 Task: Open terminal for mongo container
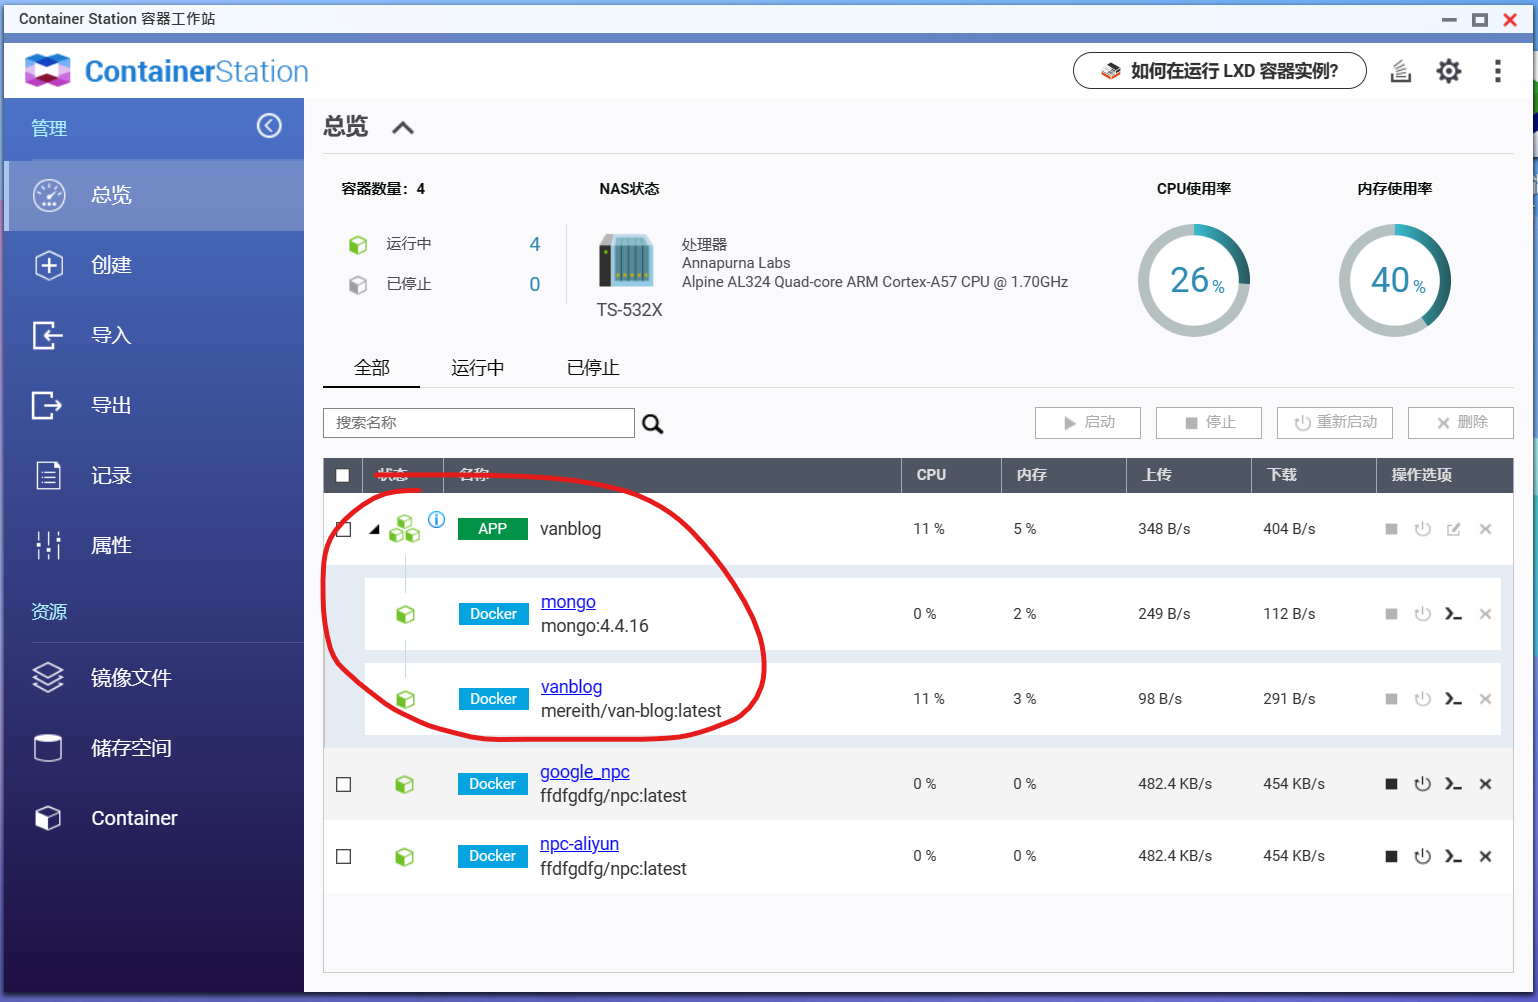click(1453, 614)
